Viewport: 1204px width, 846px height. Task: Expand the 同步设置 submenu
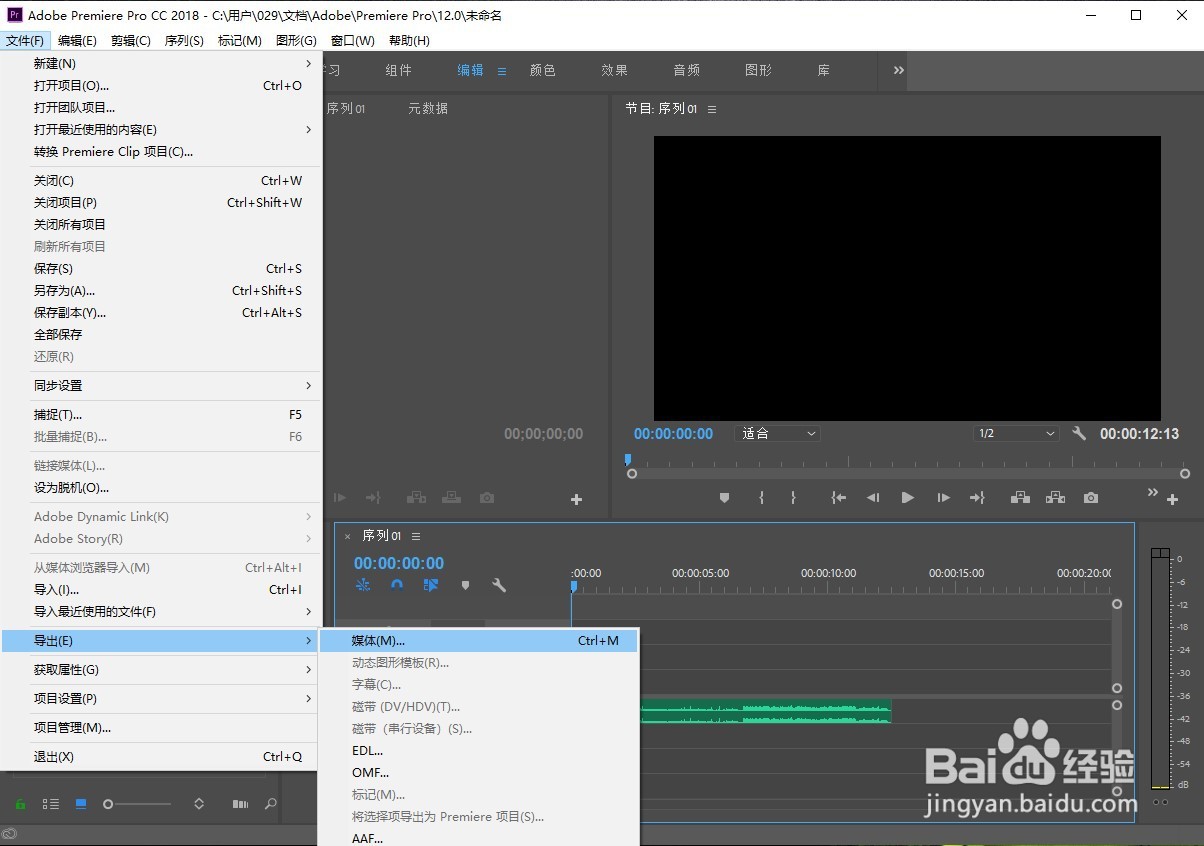point(160,385)
